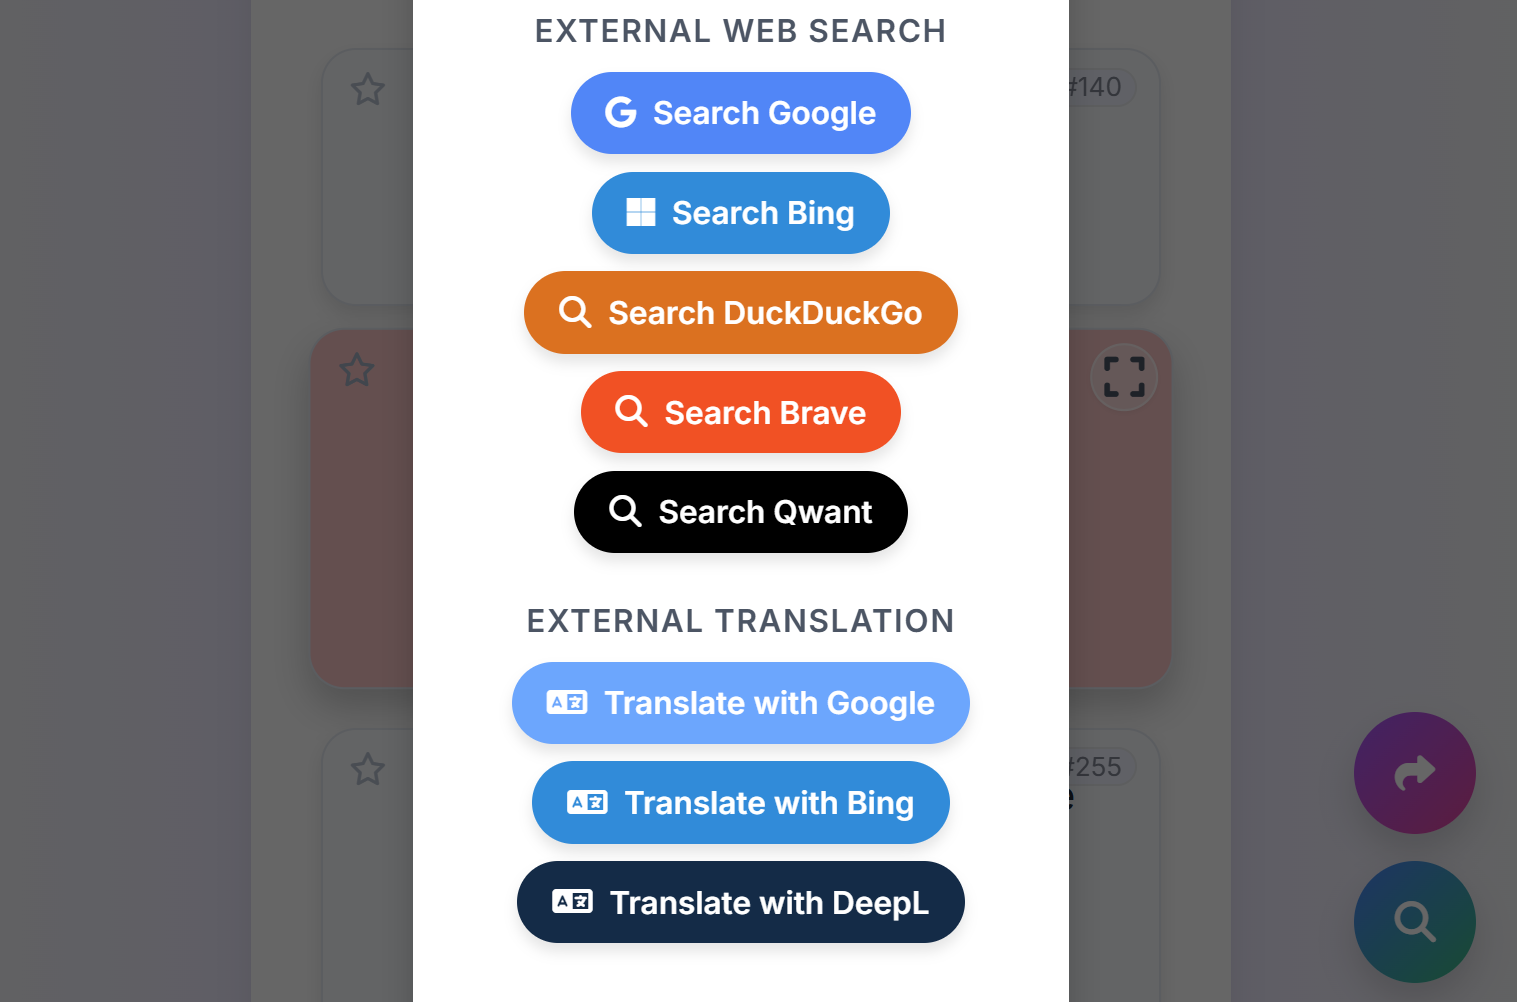Search the text with Bing
Image resolution: width=1517 pixels, height=1002 pixels.
tap(740, 212)
